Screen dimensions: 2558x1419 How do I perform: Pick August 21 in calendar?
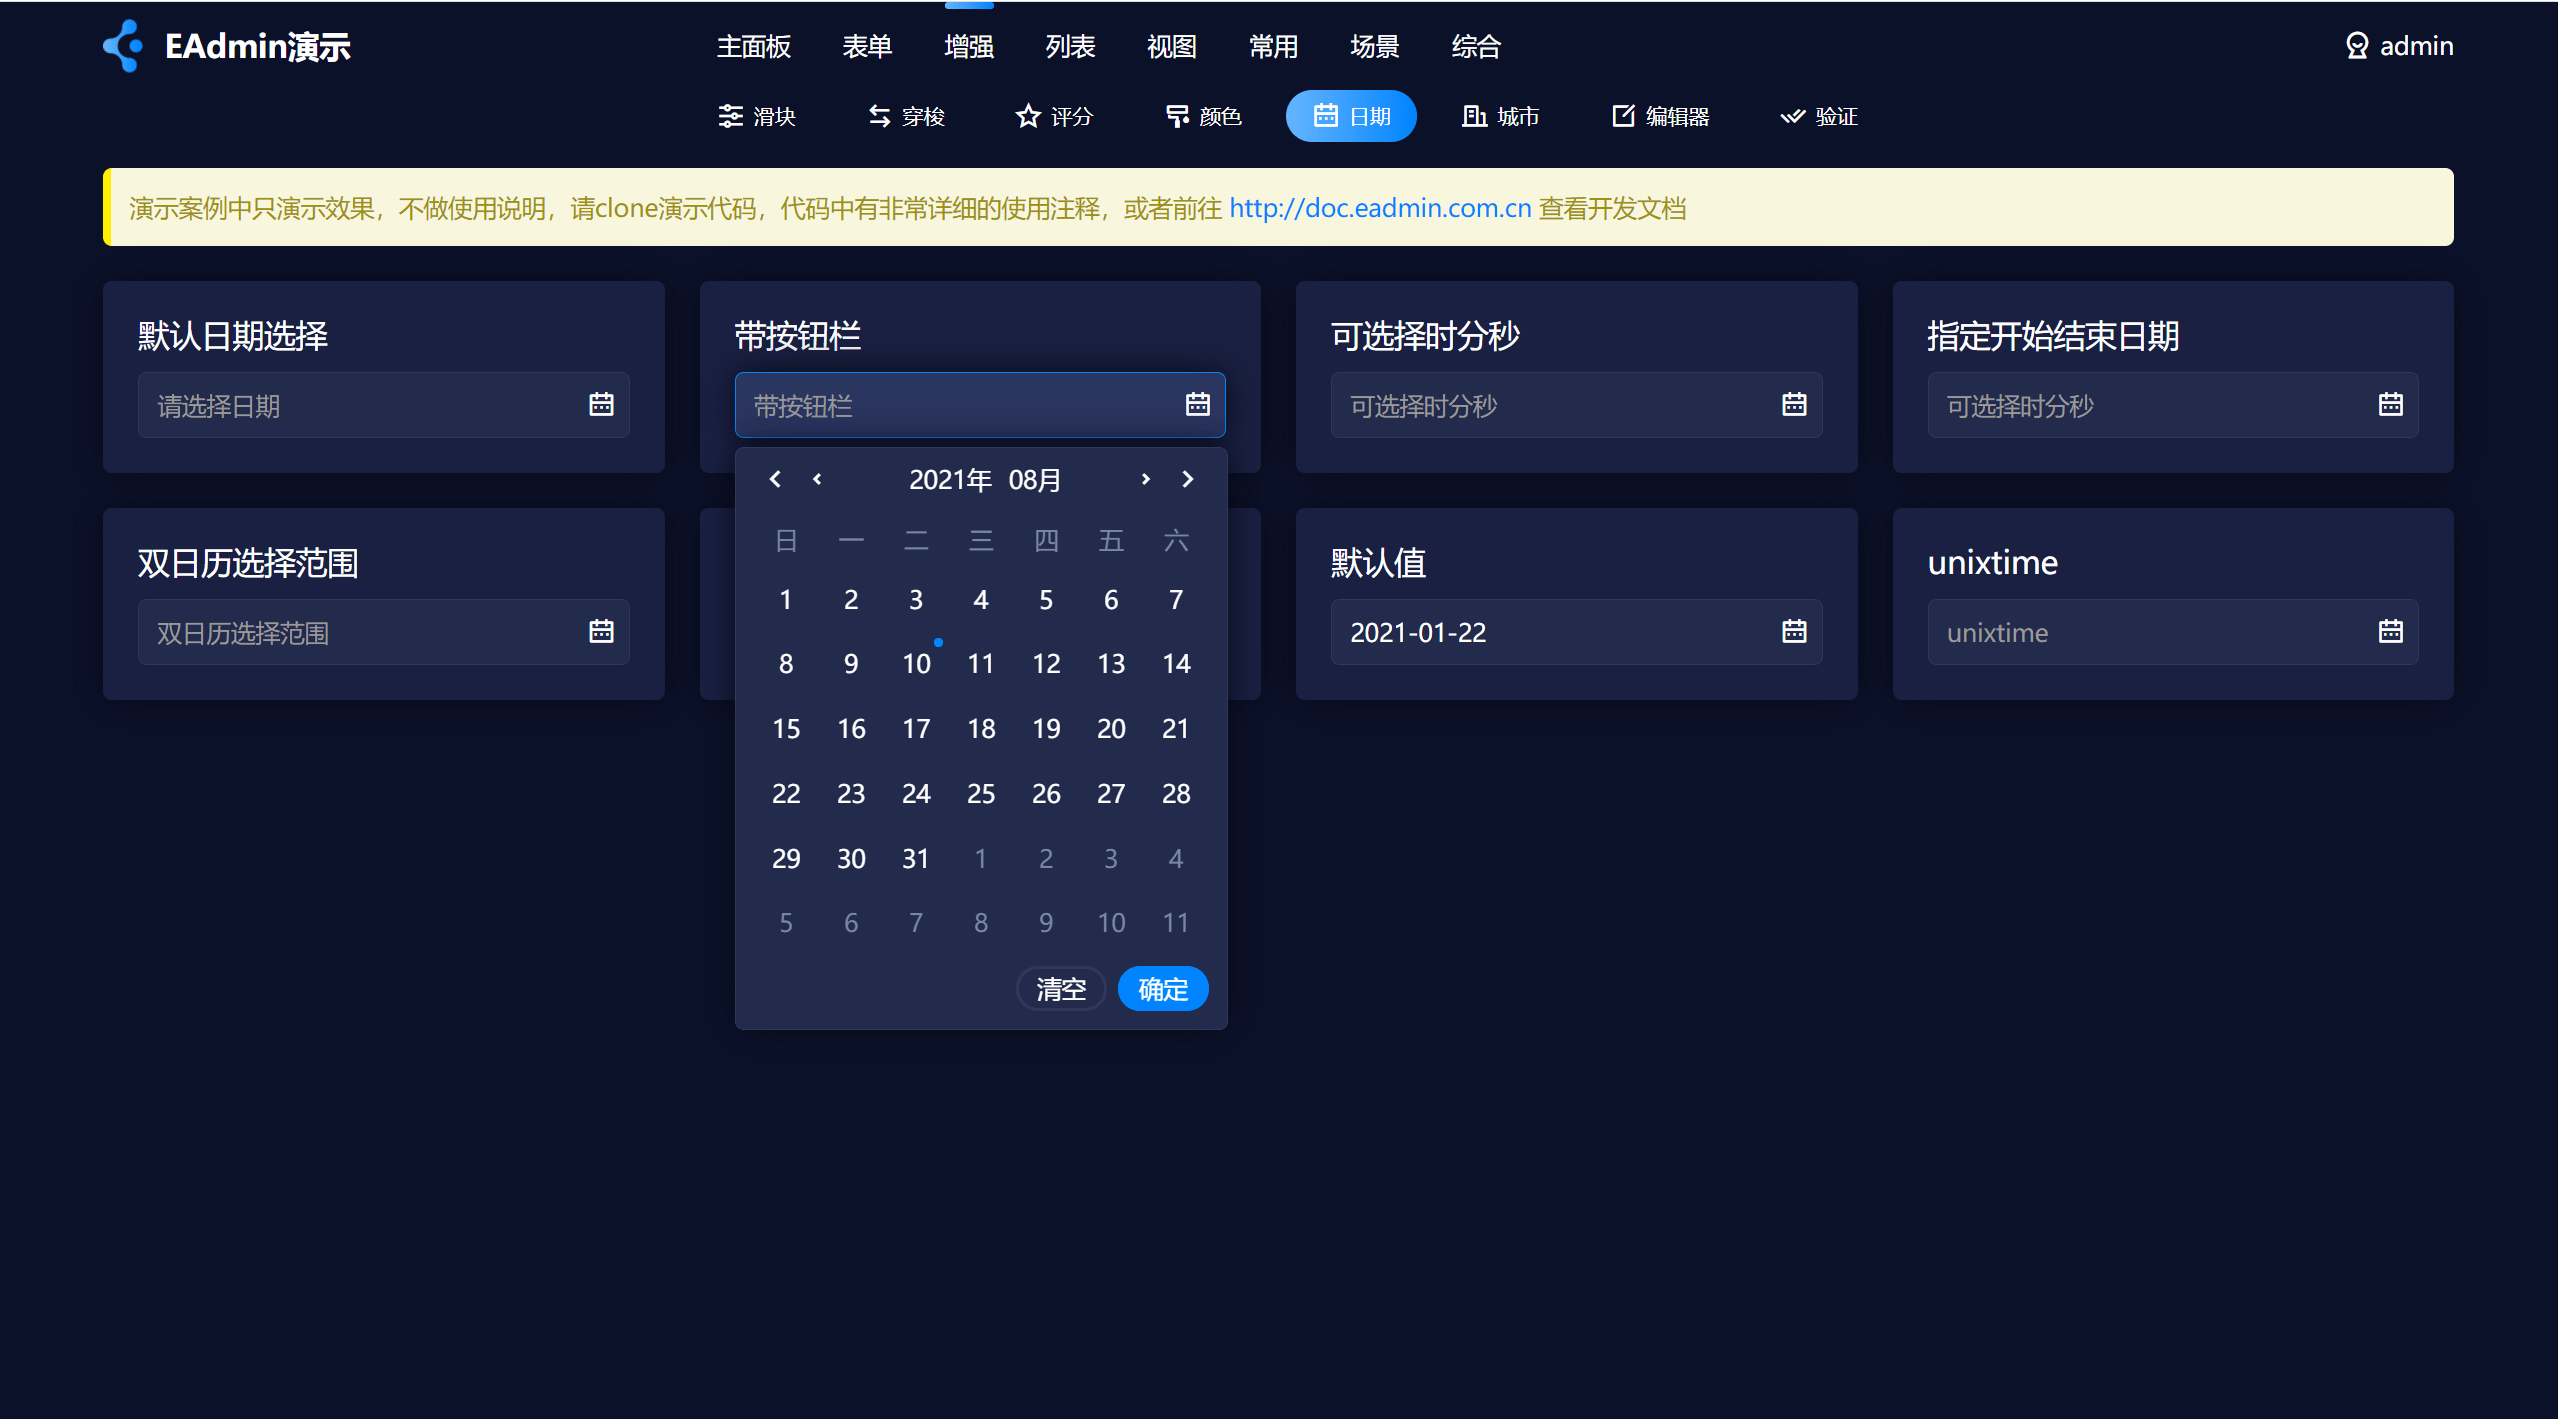tap(1176, 728)
